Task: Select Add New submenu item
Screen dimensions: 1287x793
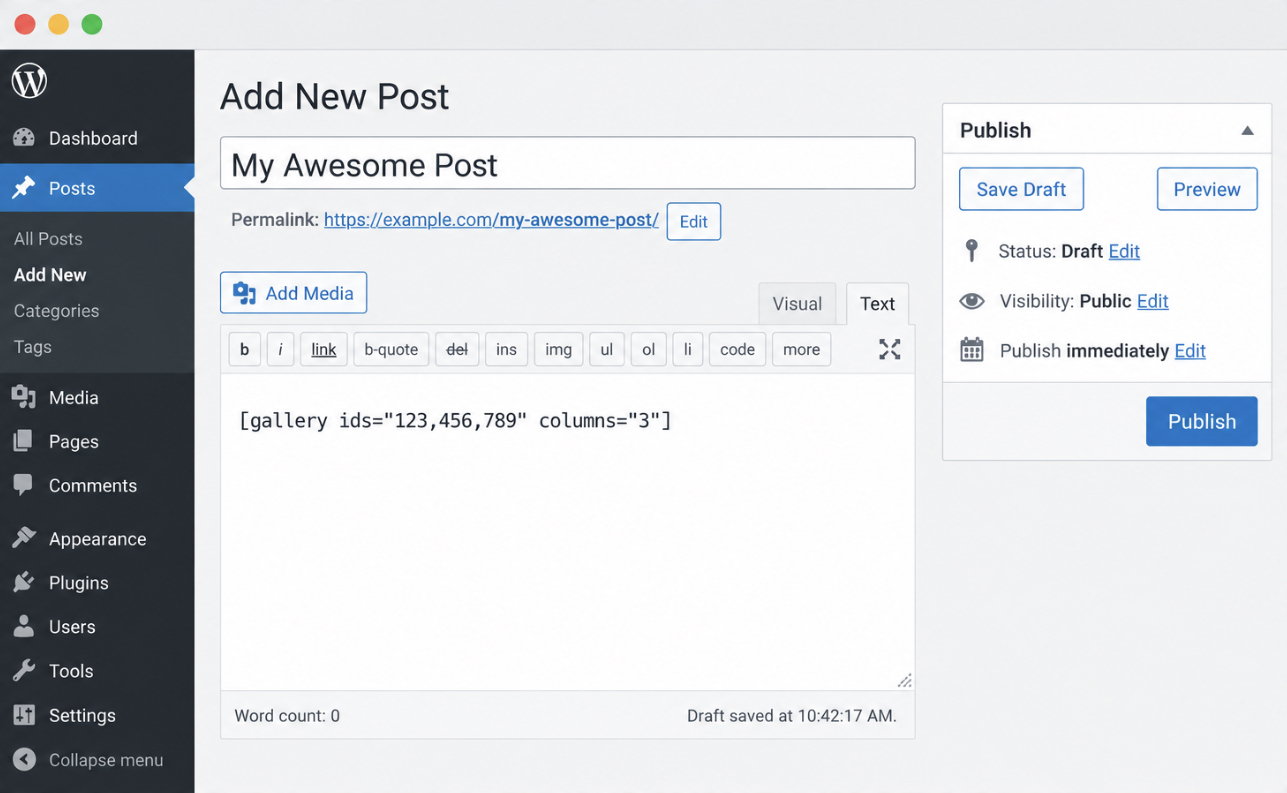Action: click(50, 274)
